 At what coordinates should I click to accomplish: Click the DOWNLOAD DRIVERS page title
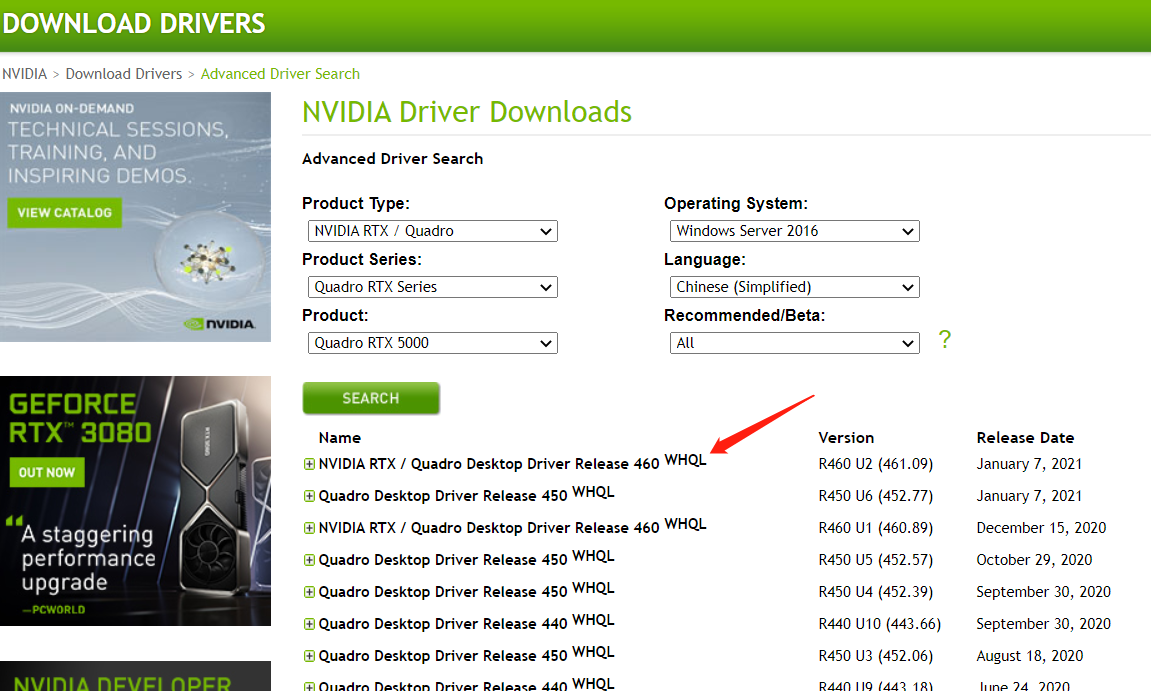pyautogui.click(x=134, y=23)
